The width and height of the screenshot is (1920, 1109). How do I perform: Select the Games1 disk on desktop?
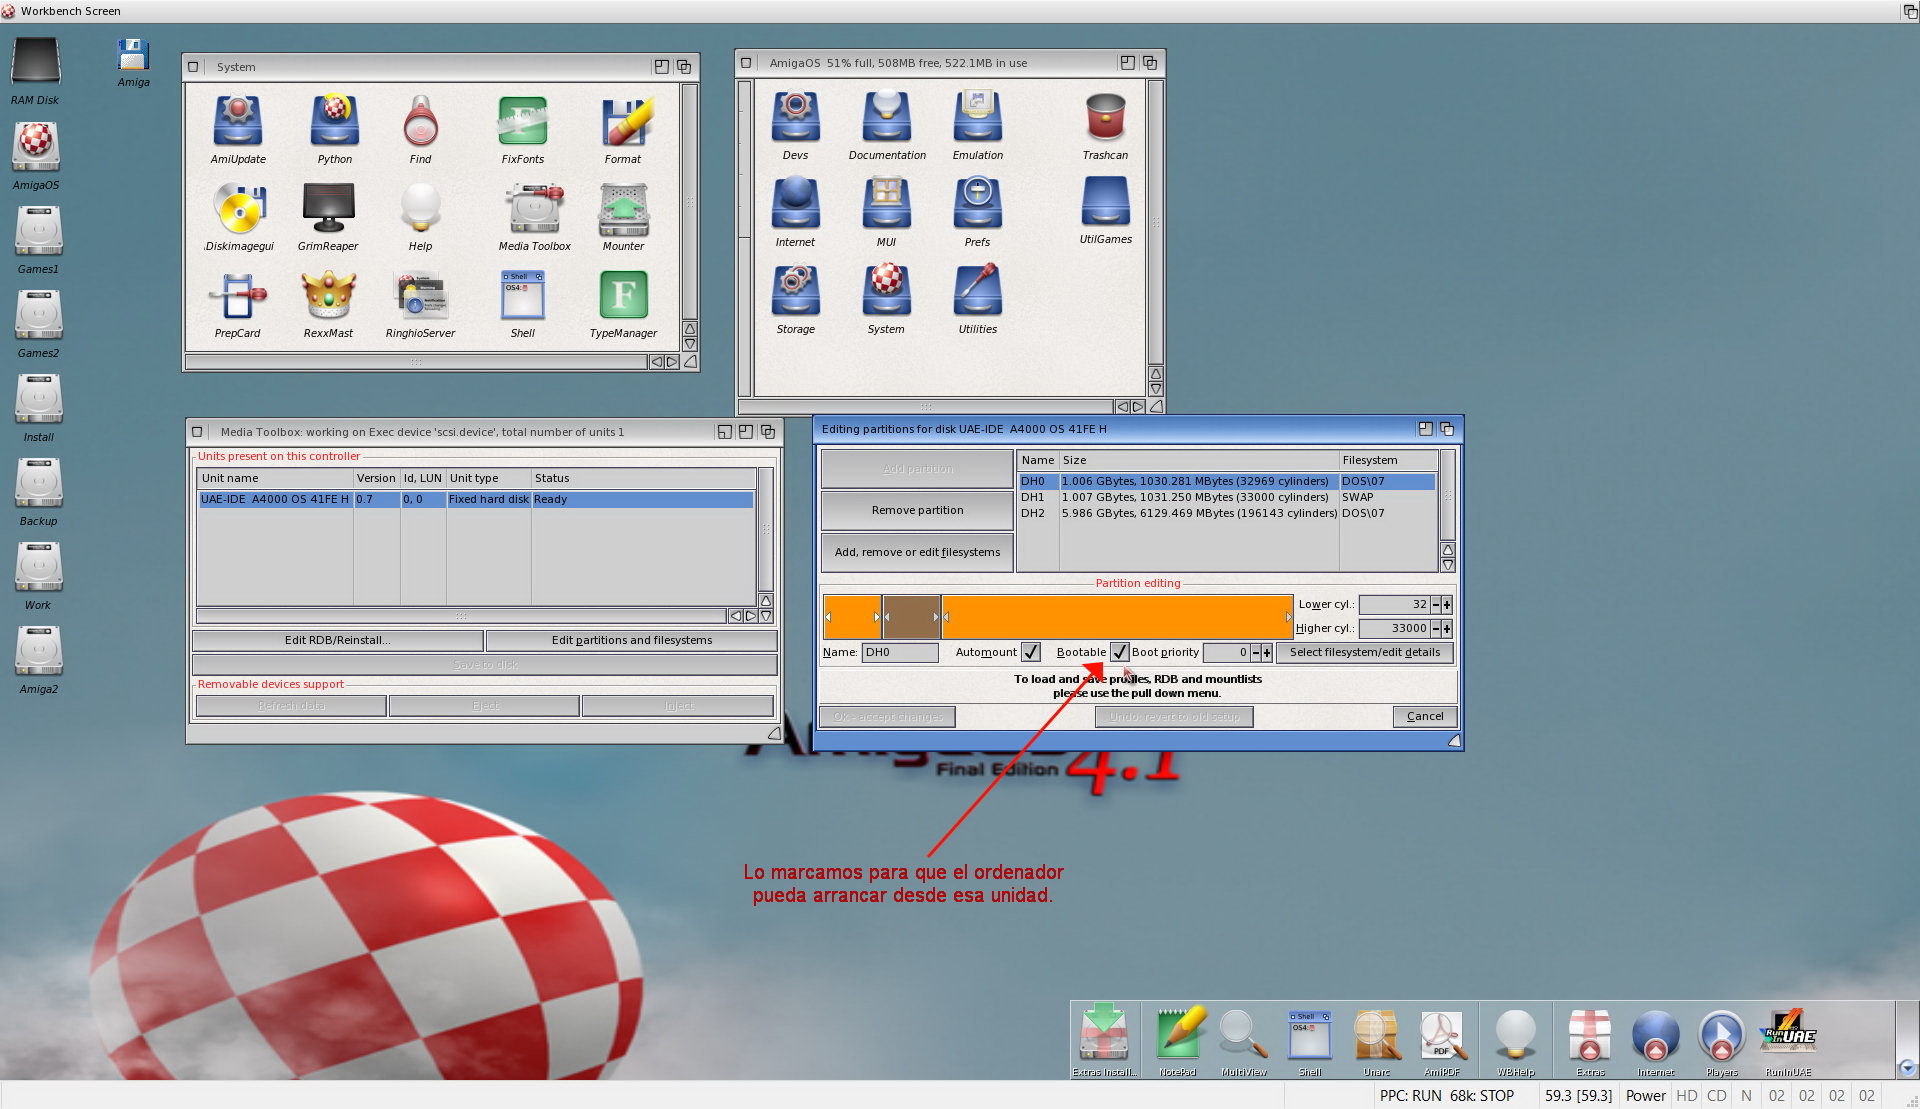click(x=38, y=231)
